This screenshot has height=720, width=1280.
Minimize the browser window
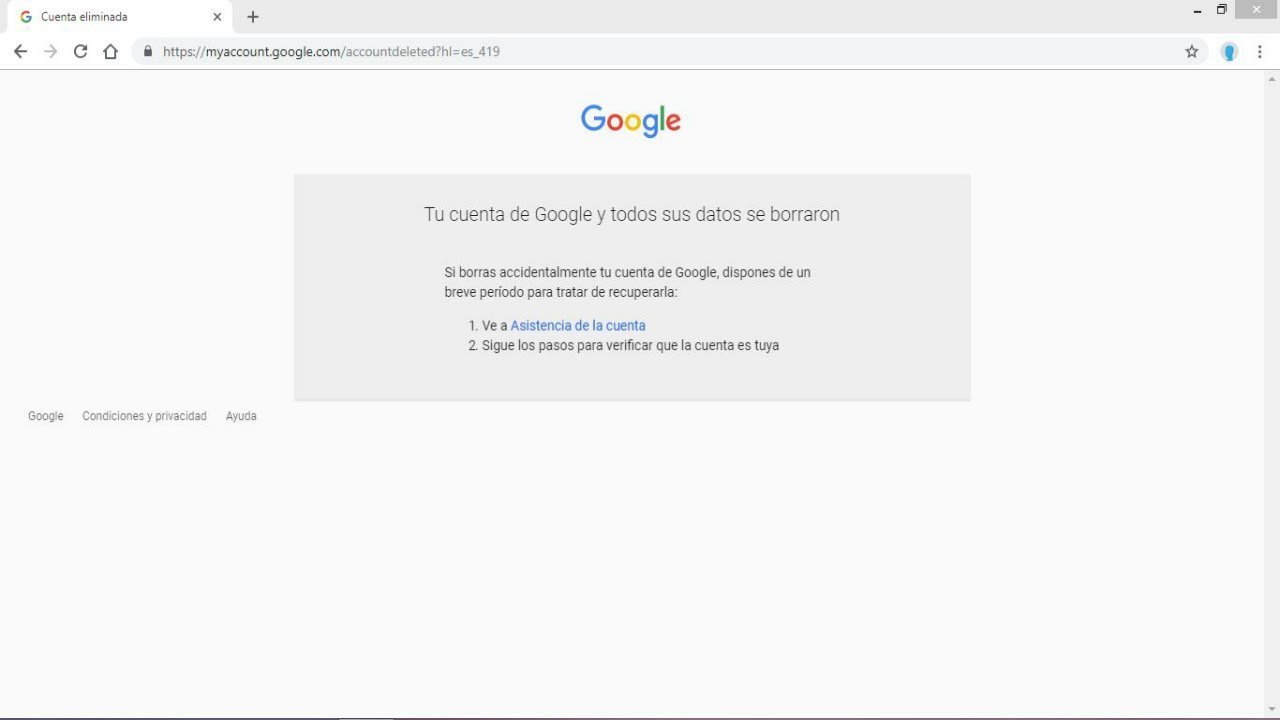1198,11
